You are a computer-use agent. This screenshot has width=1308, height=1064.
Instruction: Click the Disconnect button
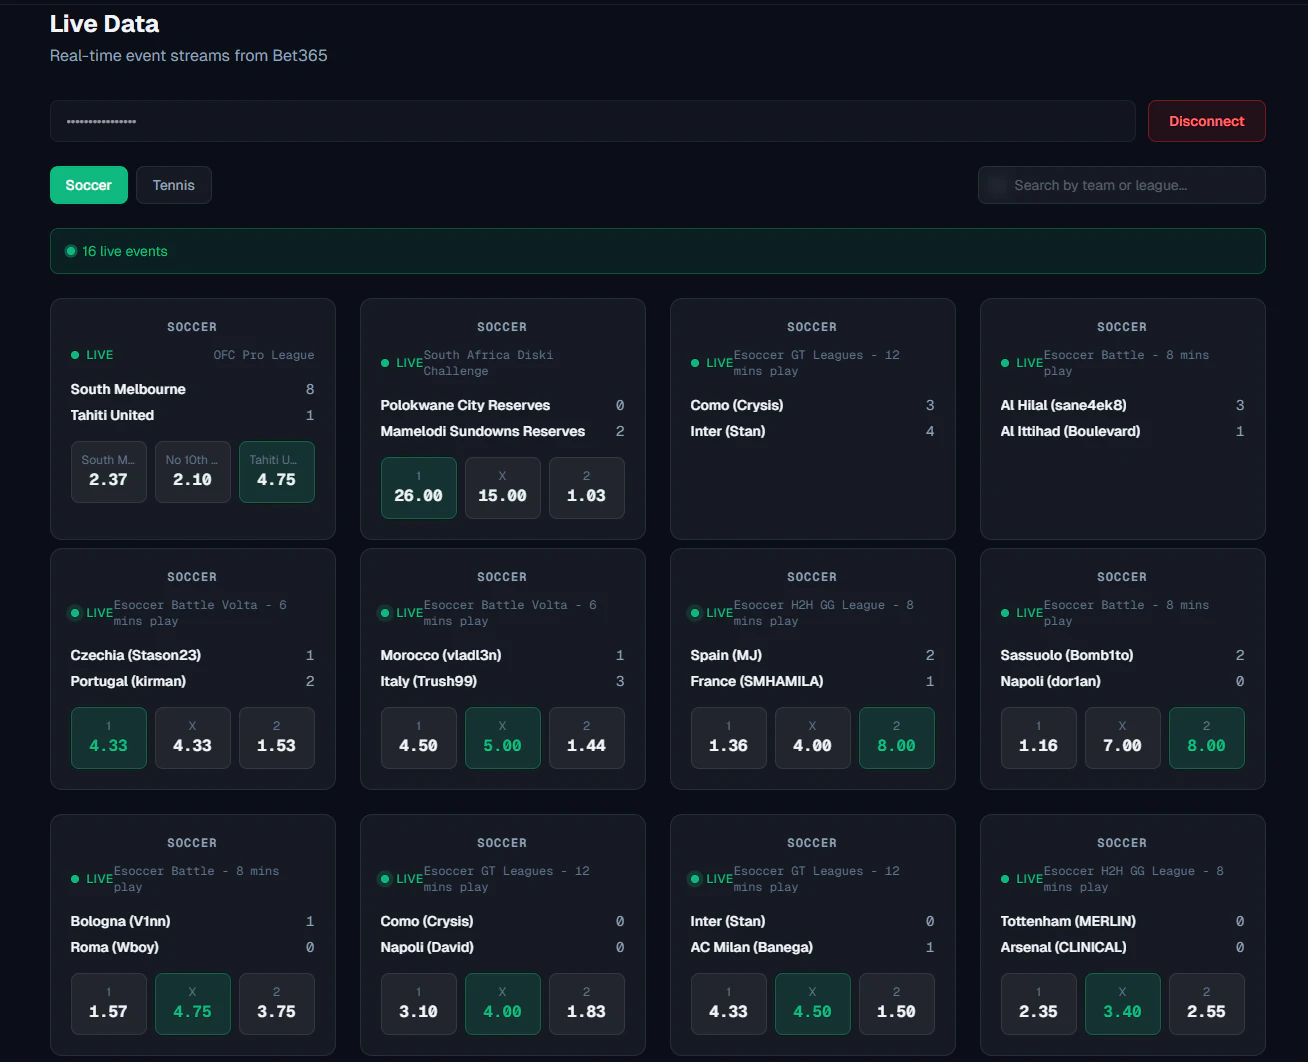click(1206, 121)
